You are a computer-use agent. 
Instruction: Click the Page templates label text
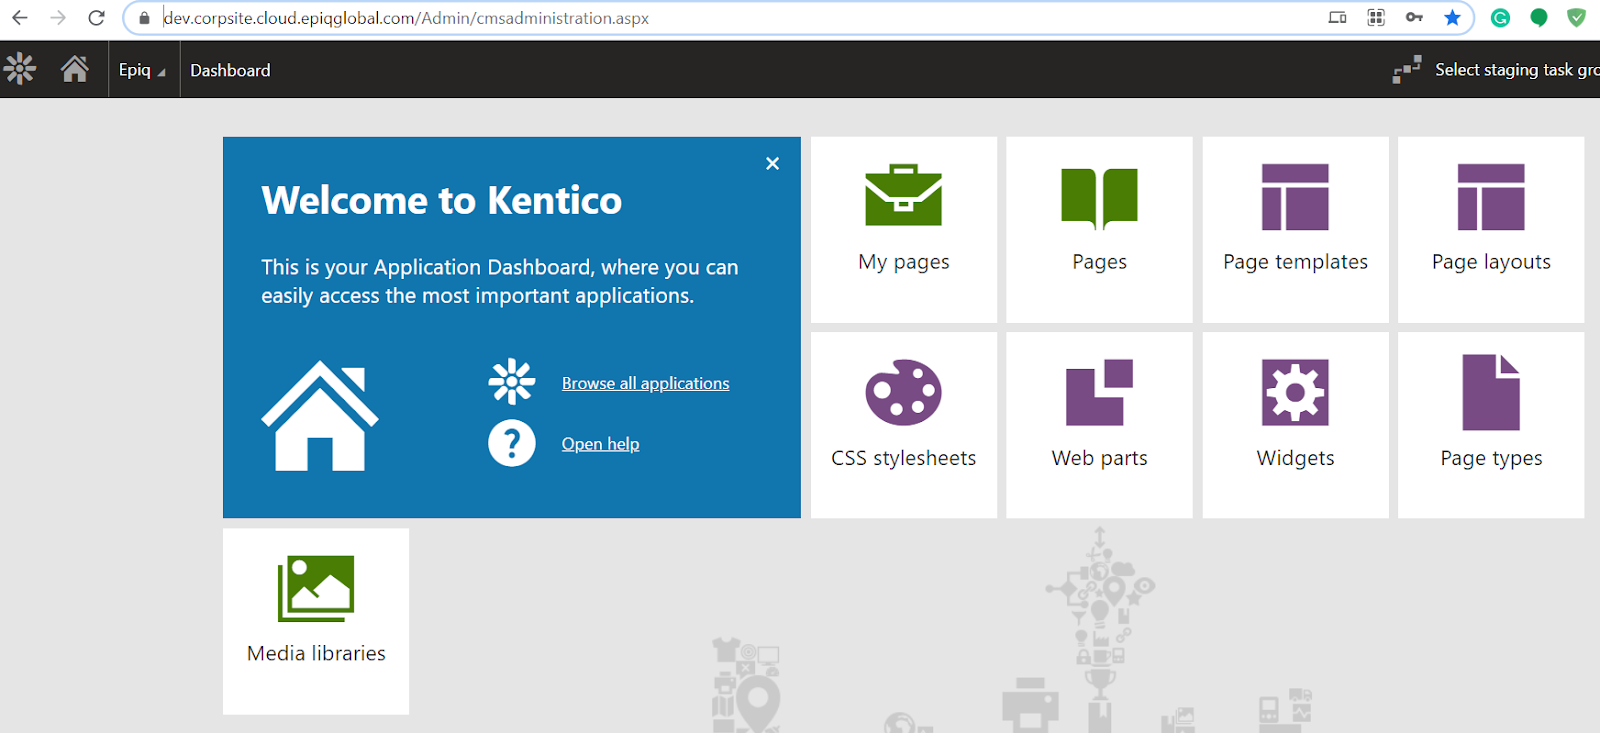(1295, 262)
